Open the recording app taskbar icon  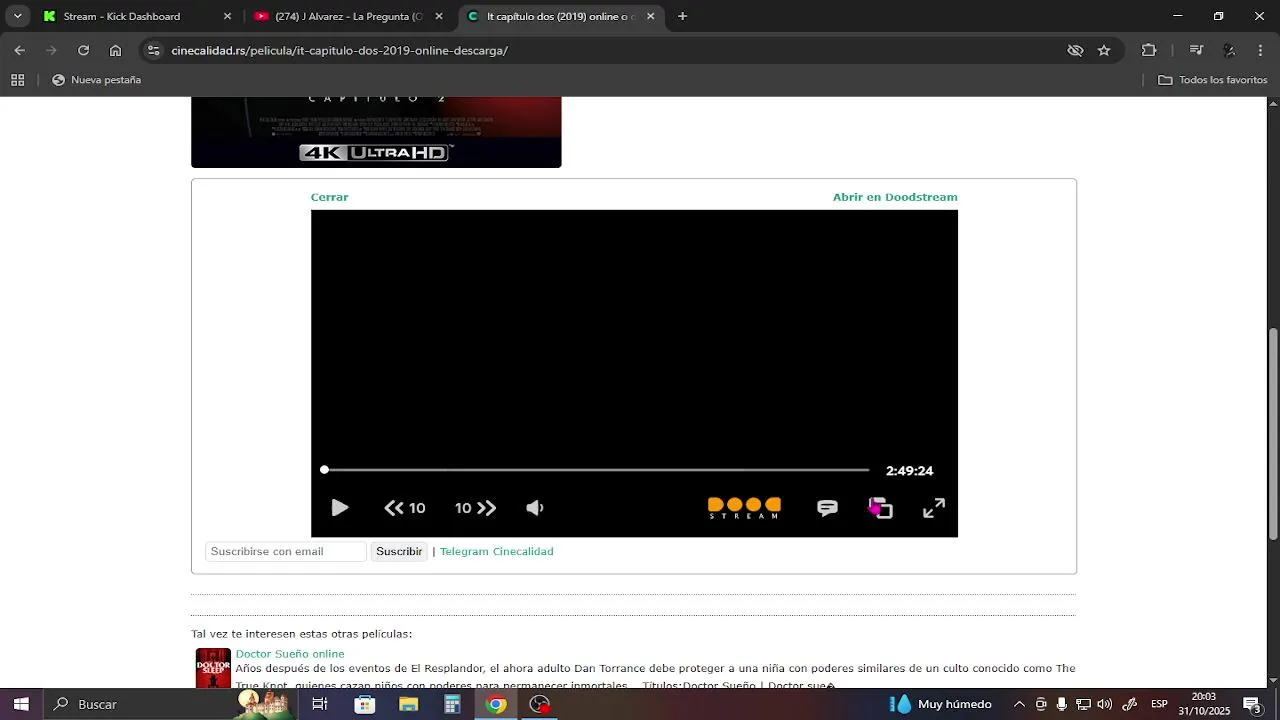point(540,704)
